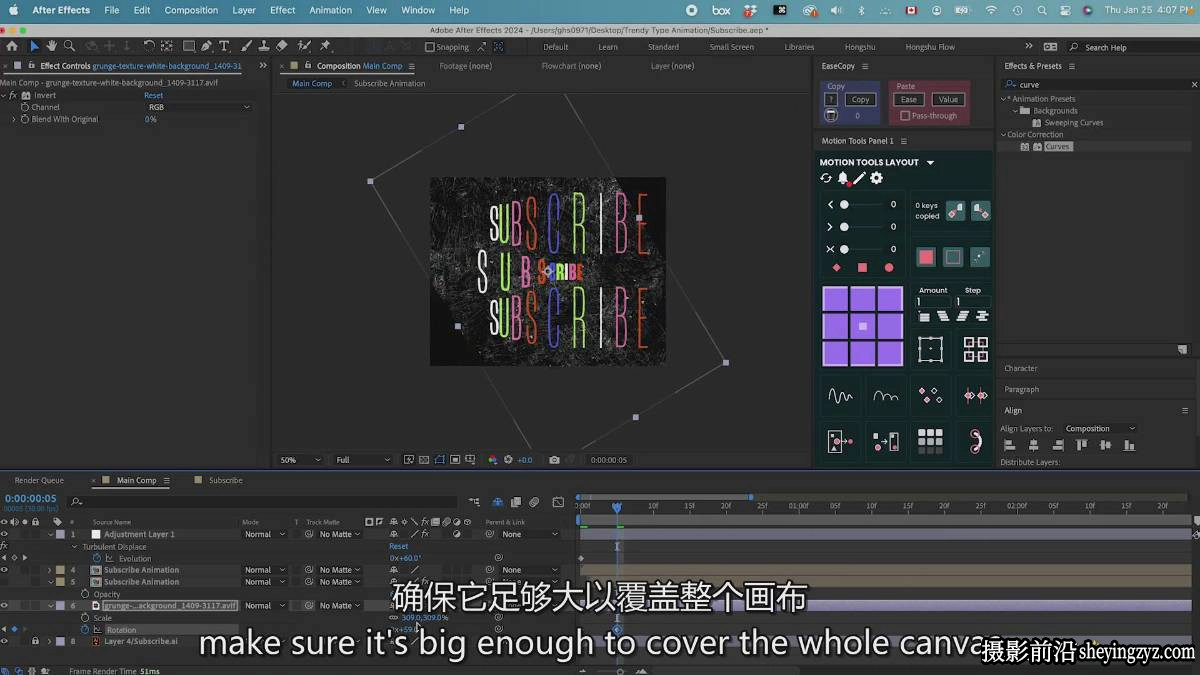Viewport: 1200px width, 675px height.
Task: Collapse Animation Presets tree in Effects & Presets
Action: (1004, 99)
